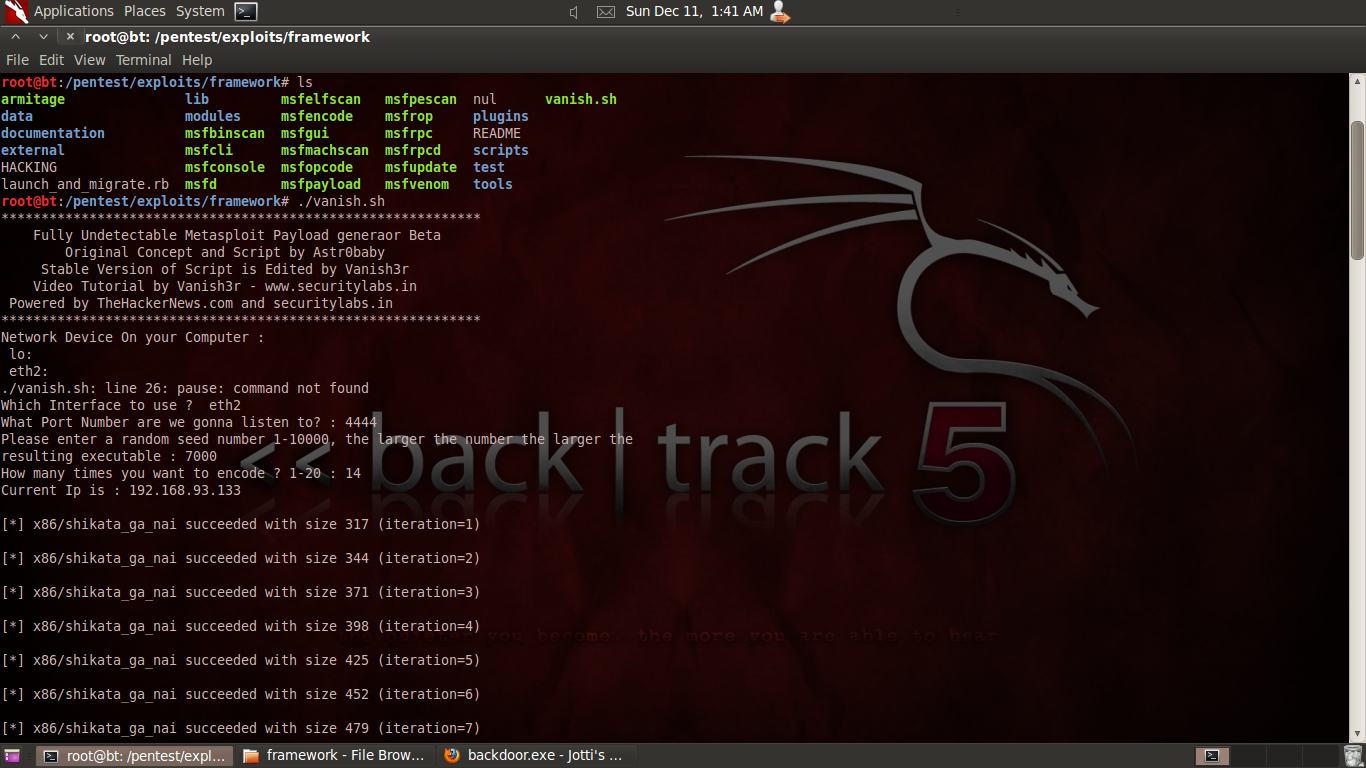Click the msfrop entry
1366x768 pixels.
point(409,116)
